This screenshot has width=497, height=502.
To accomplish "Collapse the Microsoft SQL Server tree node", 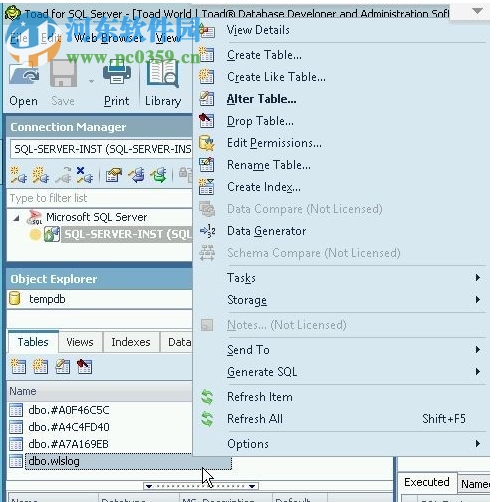I will coord(16,218).
